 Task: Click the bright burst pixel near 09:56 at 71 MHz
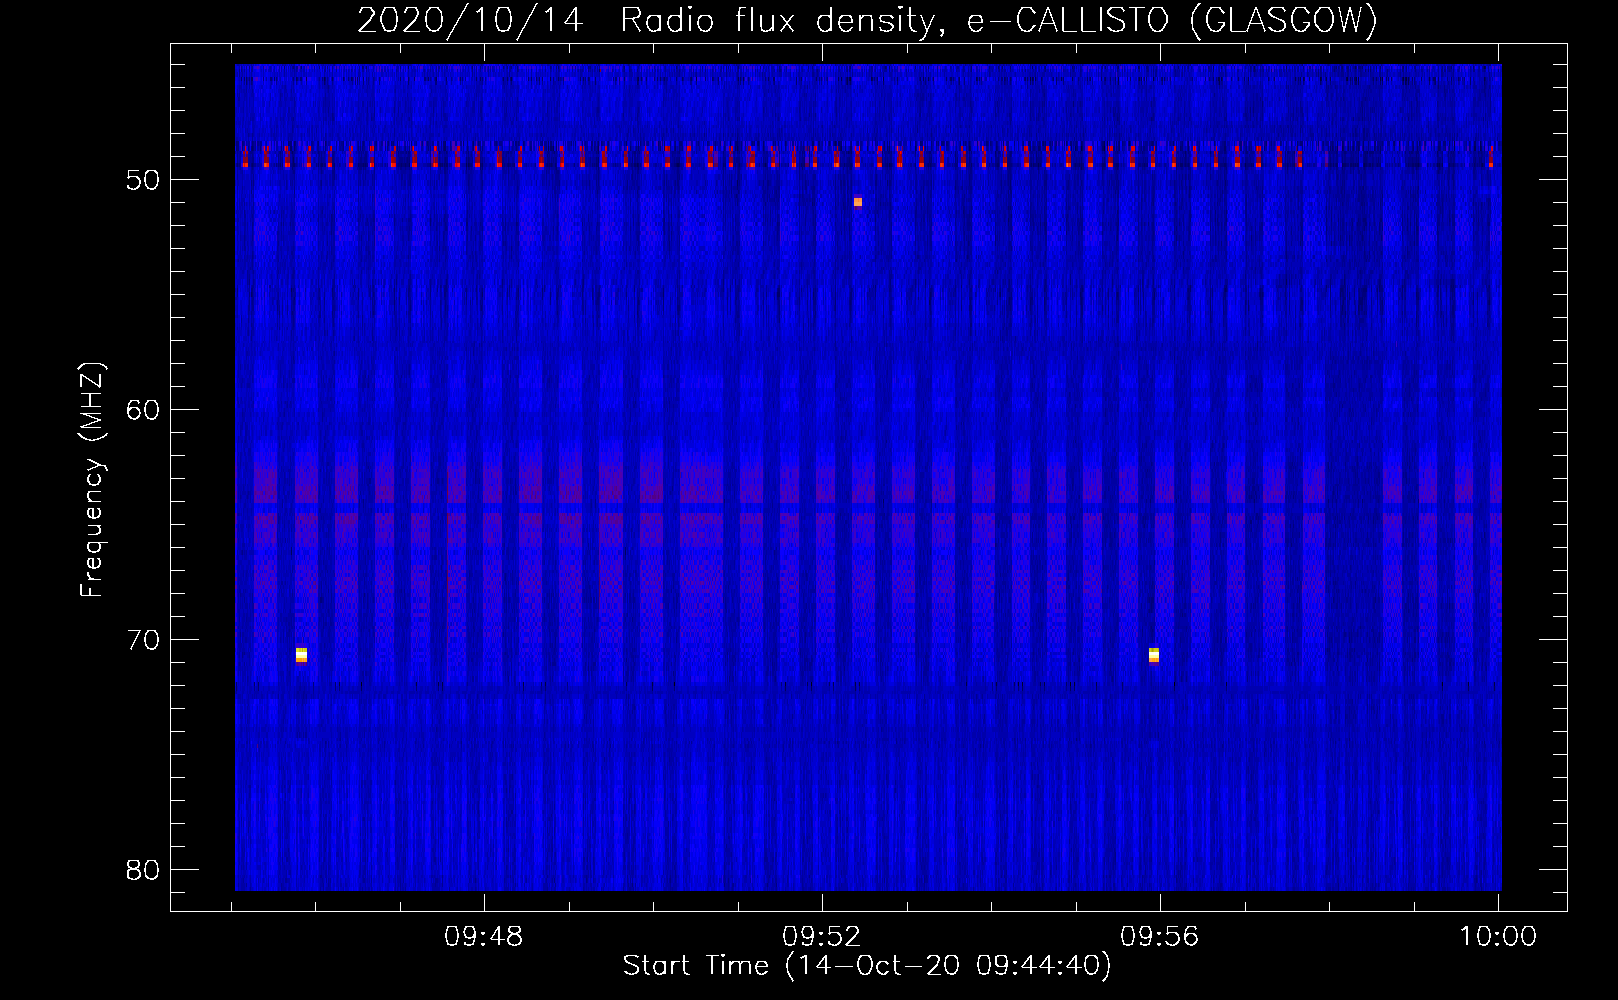click(1154, 655)
